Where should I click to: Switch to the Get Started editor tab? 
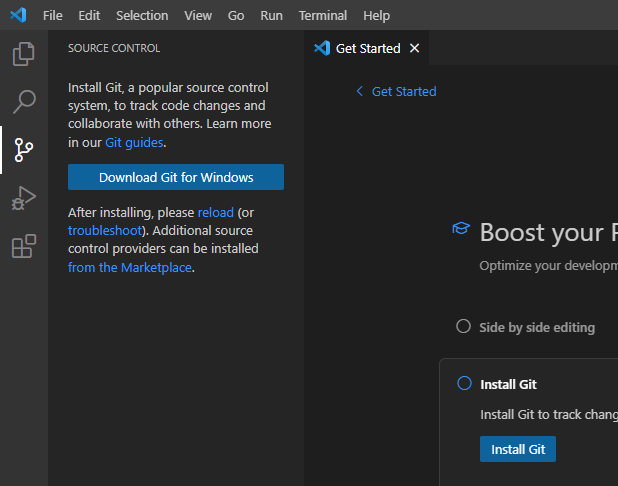tap(368, 48)
